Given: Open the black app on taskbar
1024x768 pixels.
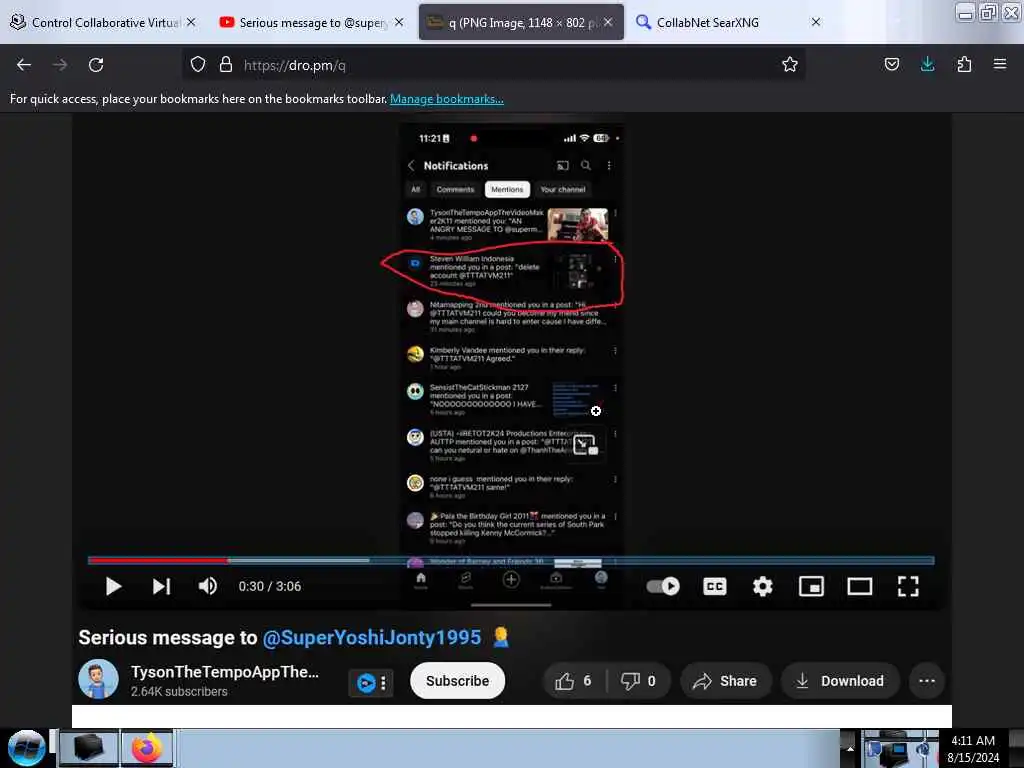Looking at the screenshot, I should (88, 748).
